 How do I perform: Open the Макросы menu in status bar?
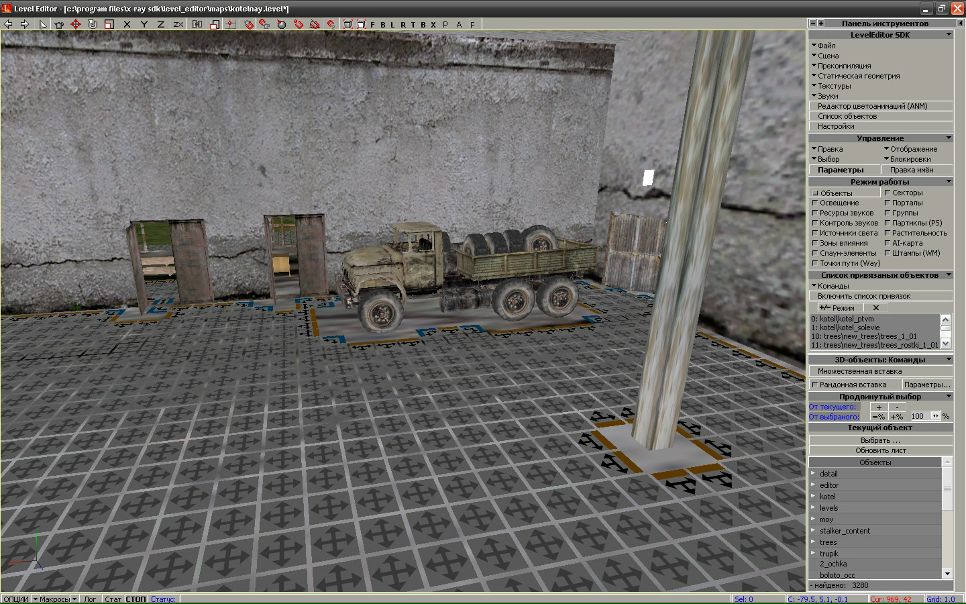coord(54,599)
